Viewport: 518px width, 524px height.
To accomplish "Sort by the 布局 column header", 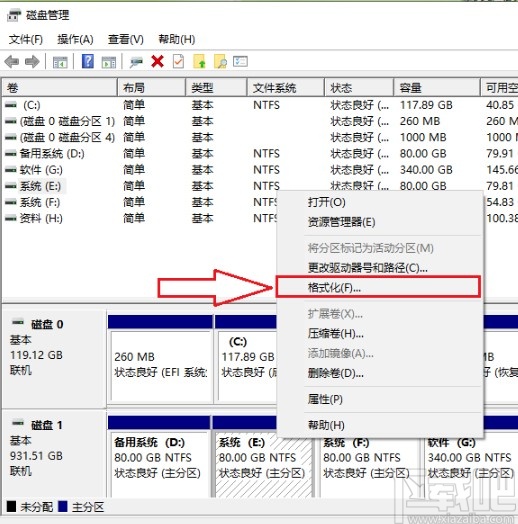I will tap(152, 88).
